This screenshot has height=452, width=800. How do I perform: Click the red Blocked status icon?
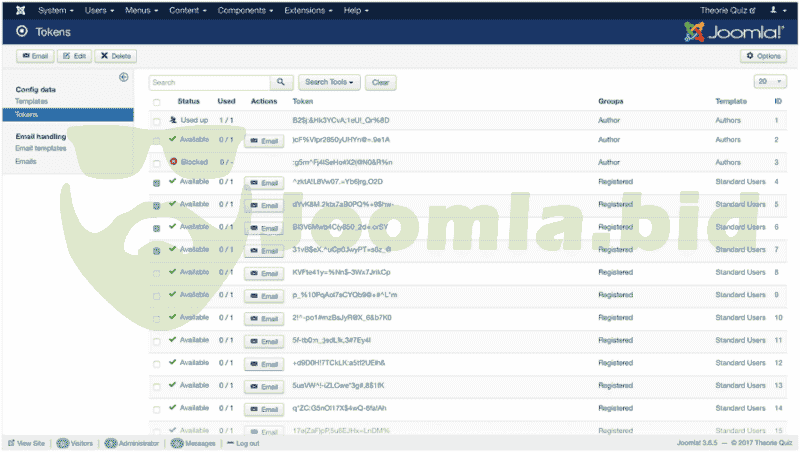[x=173, y=161]
